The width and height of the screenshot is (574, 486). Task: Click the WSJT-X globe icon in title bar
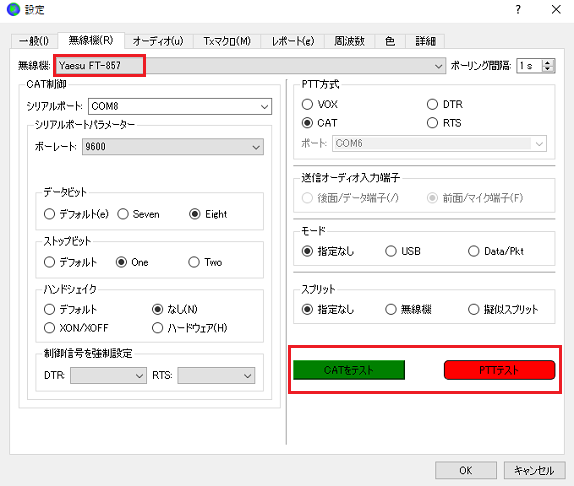pyautogui.click(x=14, y=9)
